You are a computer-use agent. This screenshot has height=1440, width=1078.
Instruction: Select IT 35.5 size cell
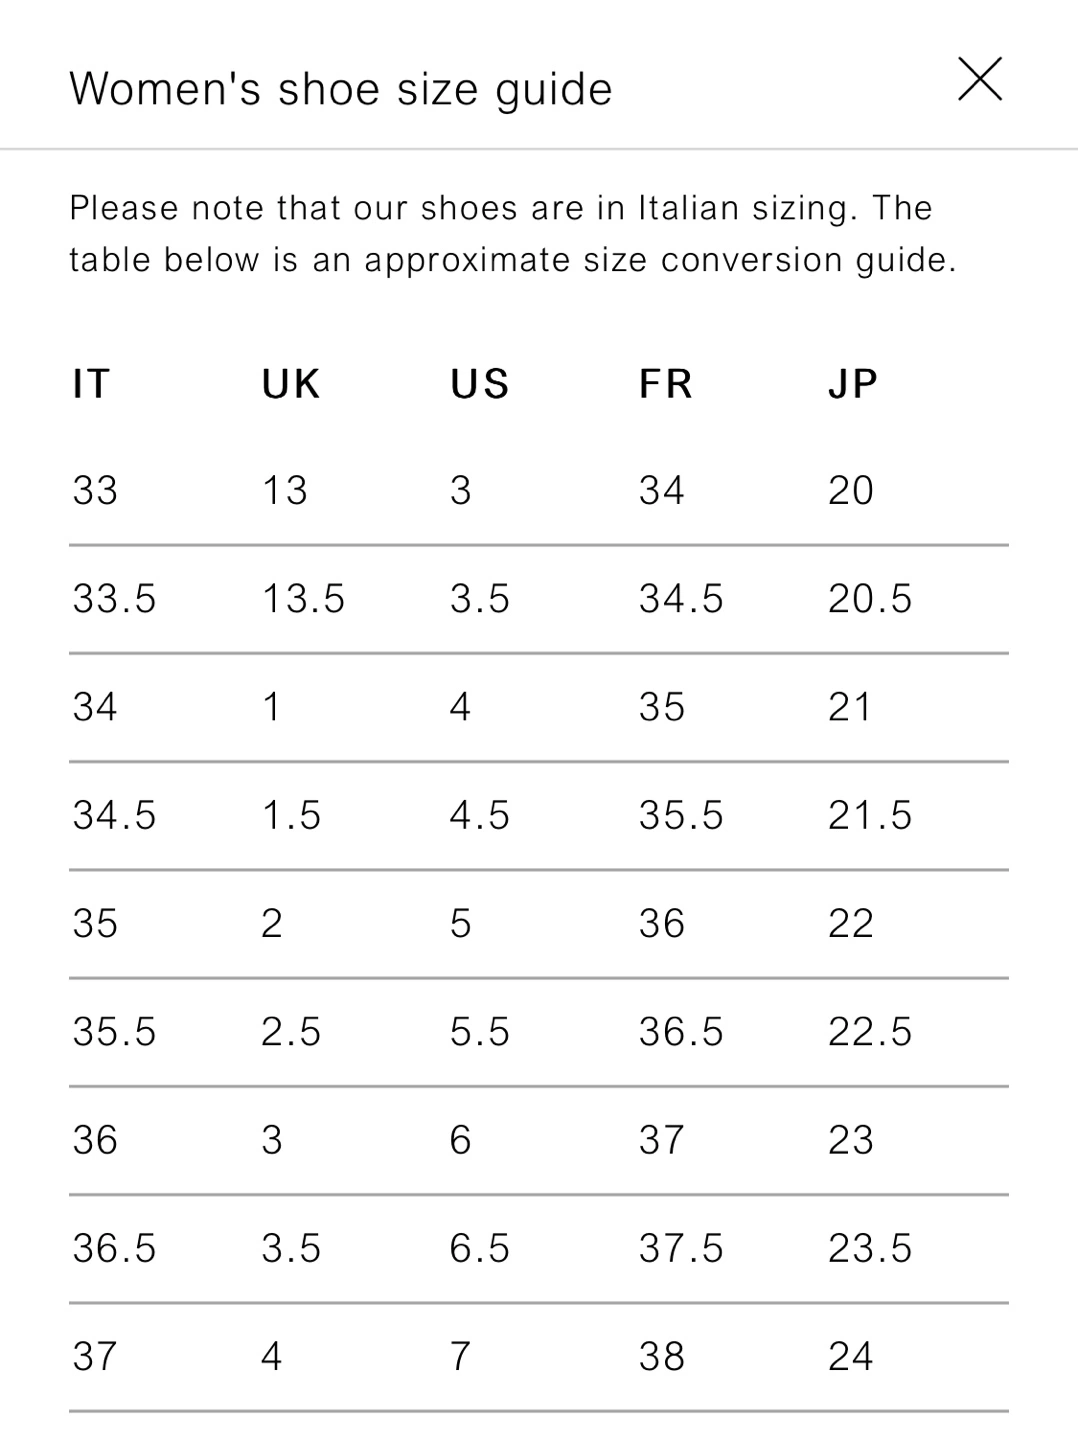[114, 1032]
